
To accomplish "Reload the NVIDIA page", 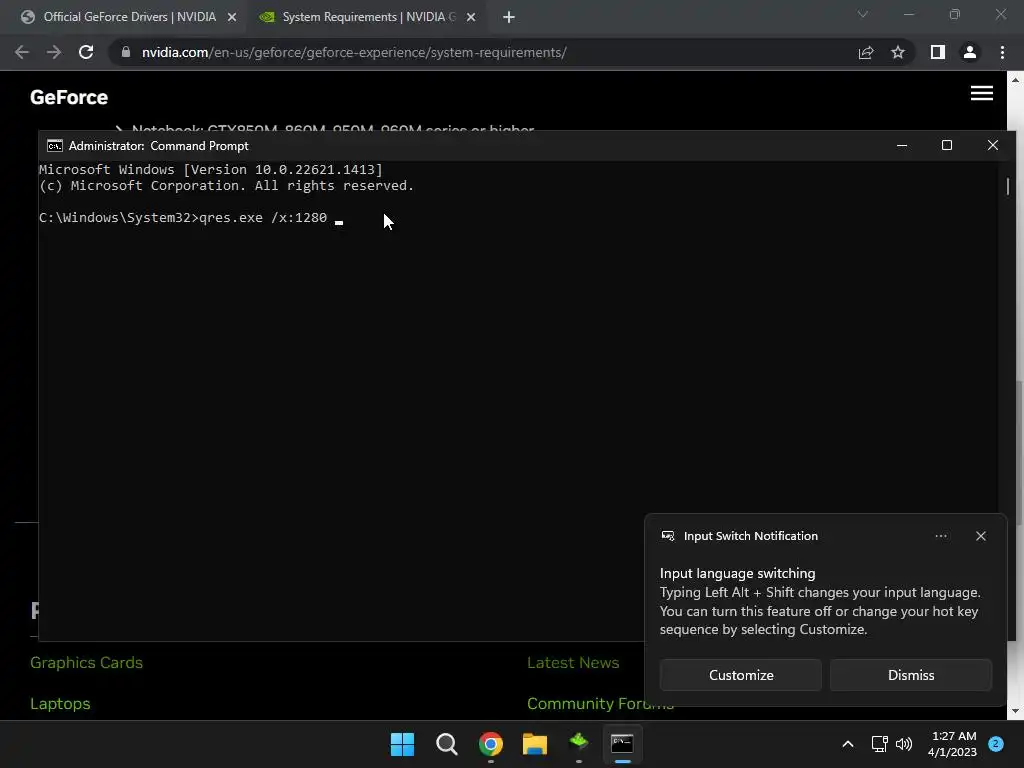I will [86, 52].
